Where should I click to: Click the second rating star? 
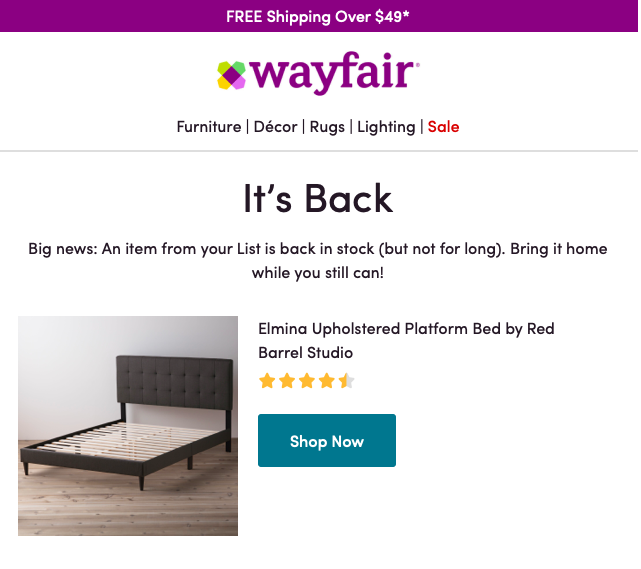[287, 381]
